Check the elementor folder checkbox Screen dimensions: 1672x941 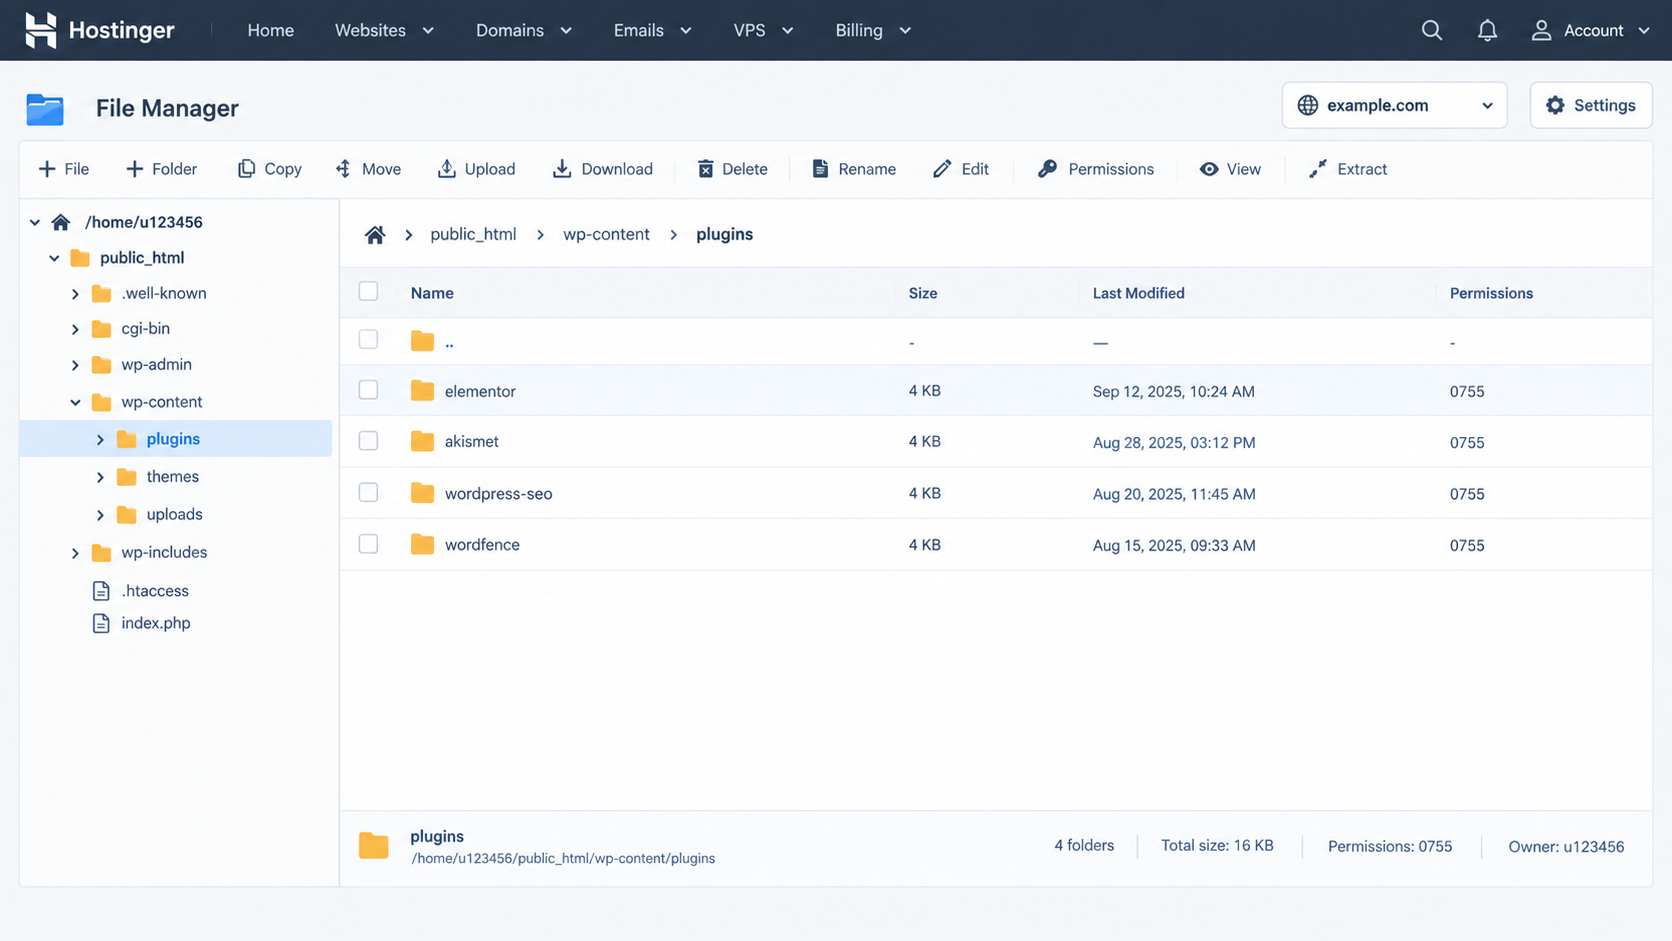coord(368,390)
